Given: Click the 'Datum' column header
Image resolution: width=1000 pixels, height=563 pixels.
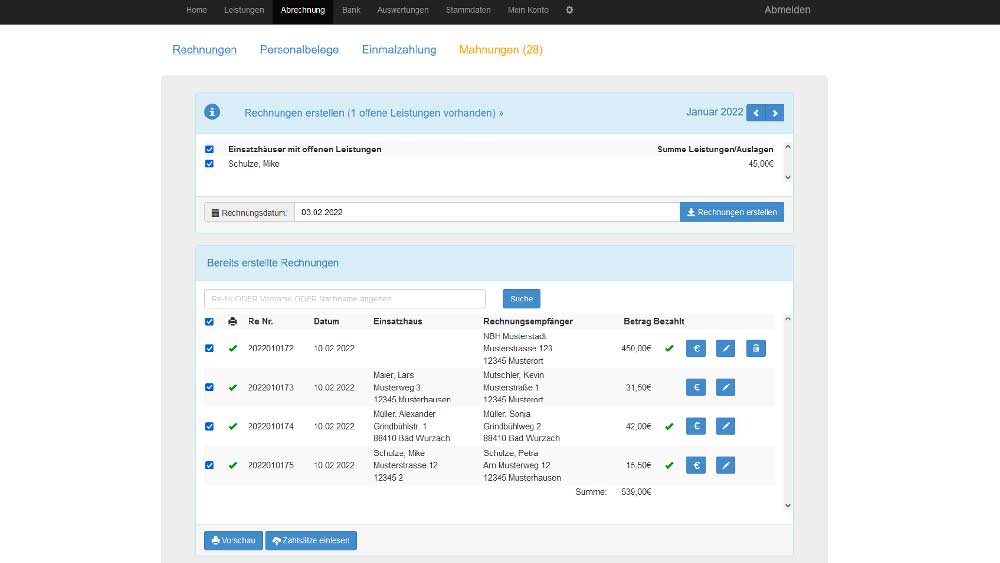Looking at the screenshot, I should point(327,321).
